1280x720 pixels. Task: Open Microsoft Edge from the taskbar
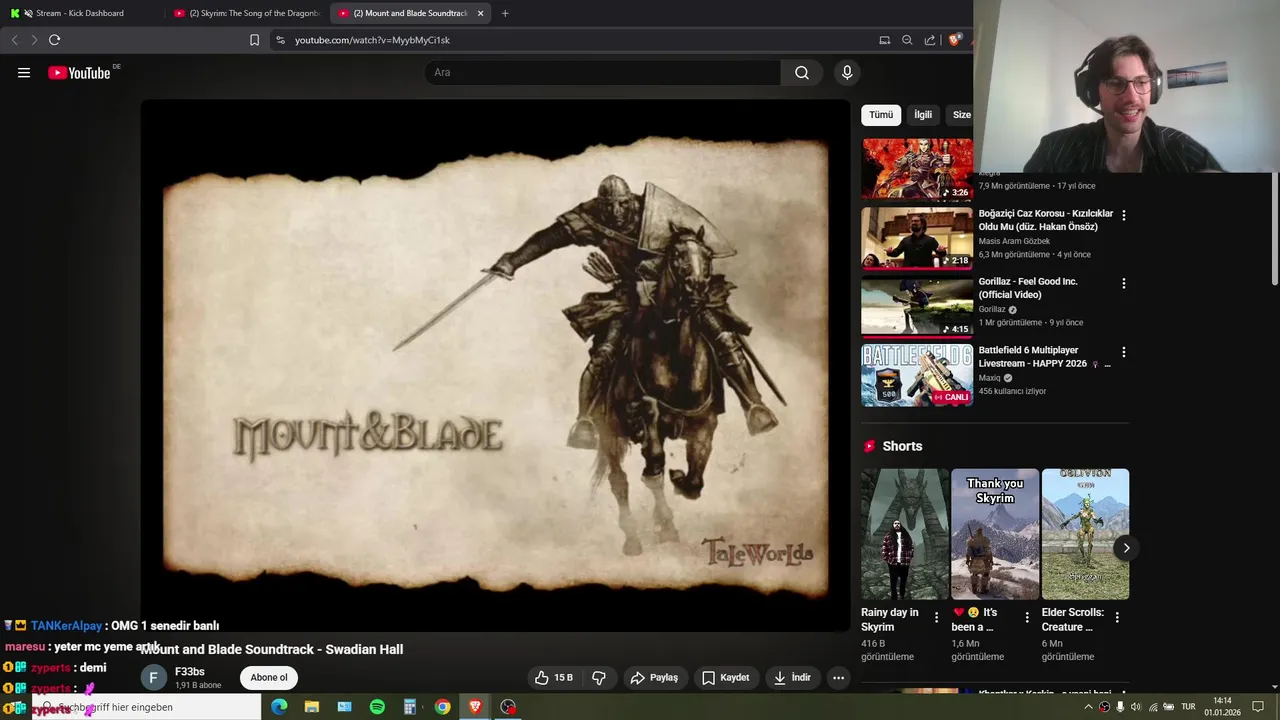(279, 707)
